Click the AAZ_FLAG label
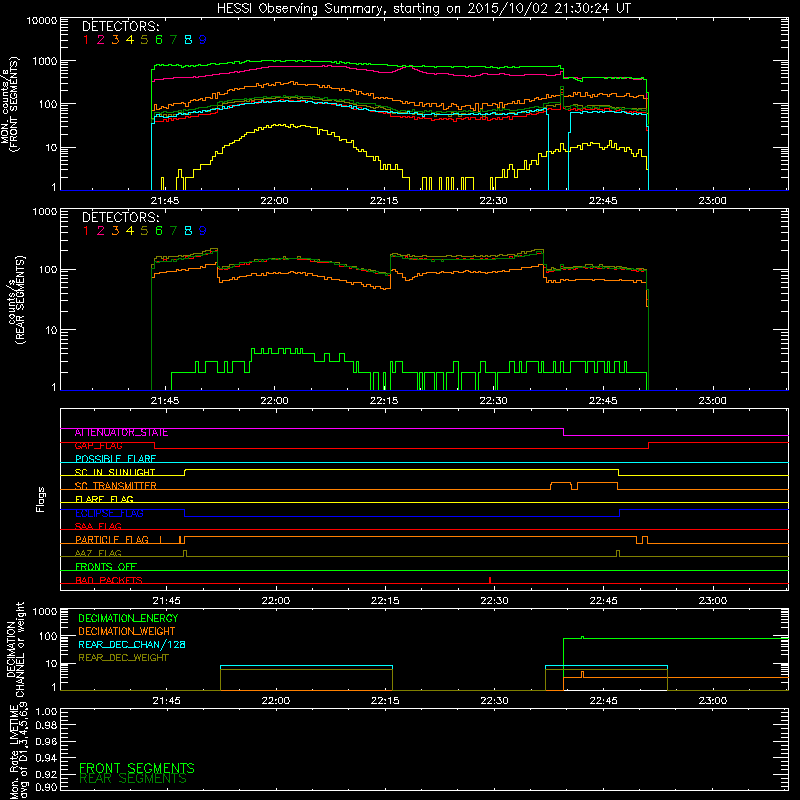800x800 pixels. (x=98, y=553)
